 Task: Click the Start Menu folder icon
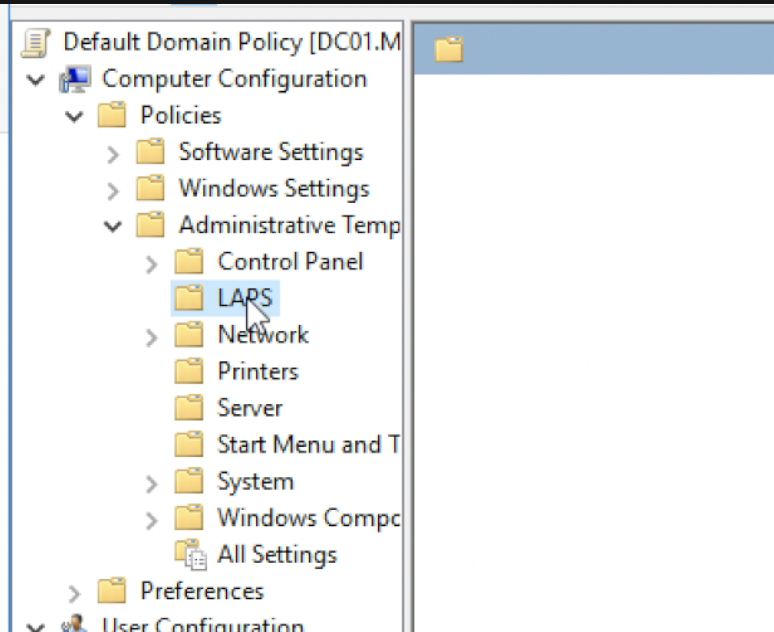tap(188, 444)
